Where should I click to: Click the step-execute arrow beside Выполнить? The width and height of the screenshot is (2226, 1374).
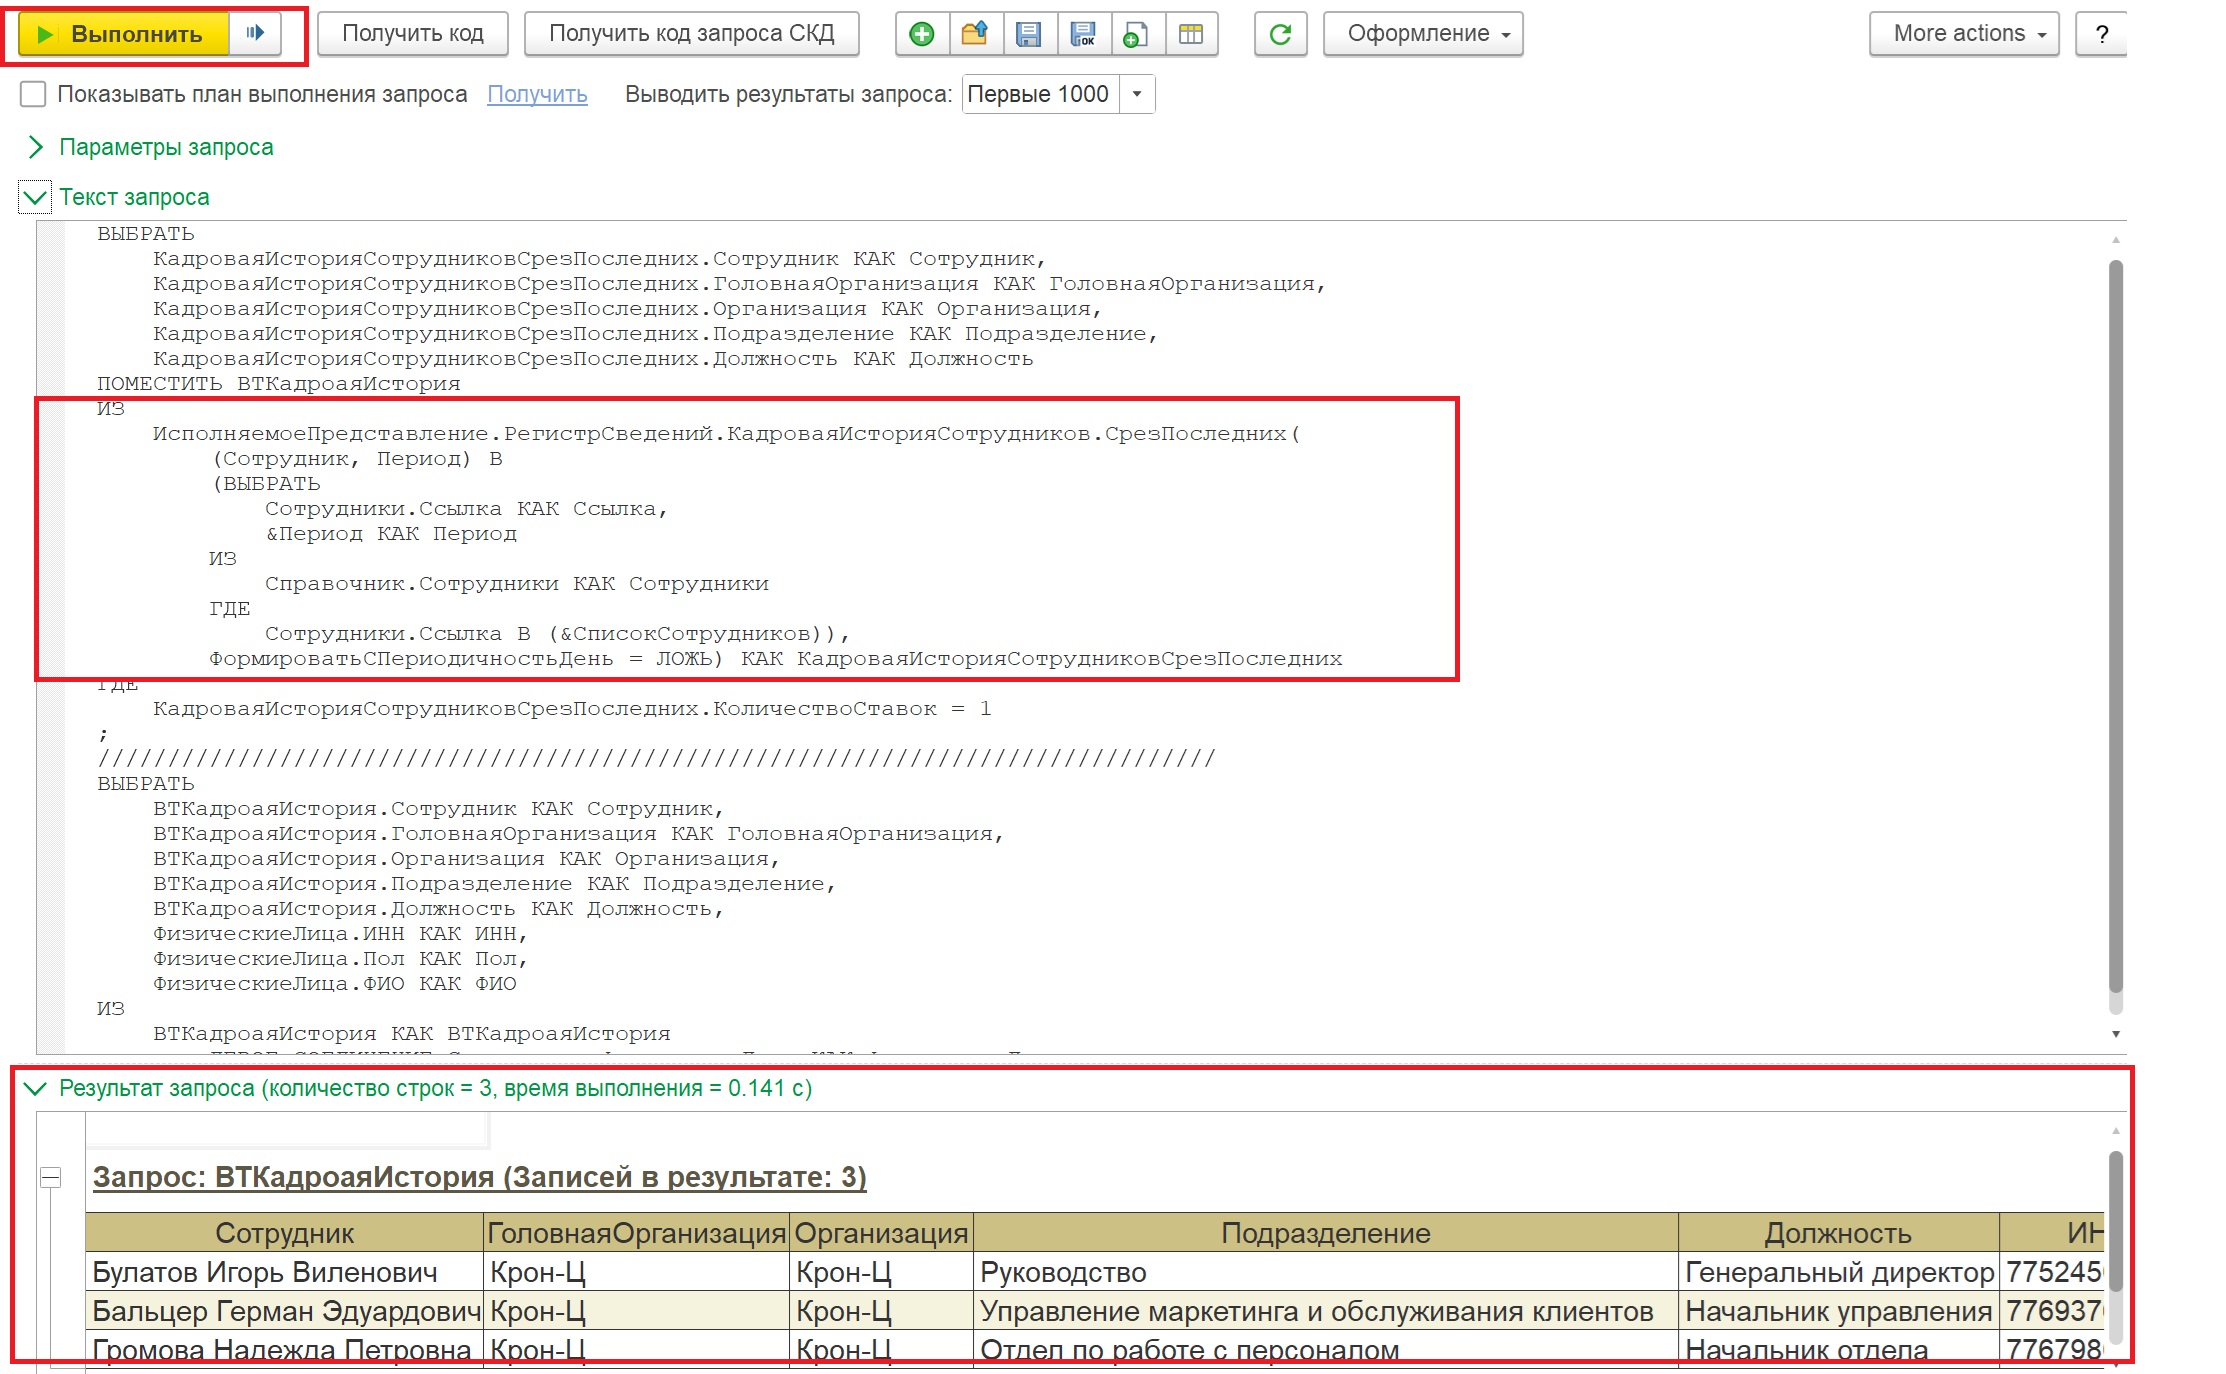[x=255, y=33]
